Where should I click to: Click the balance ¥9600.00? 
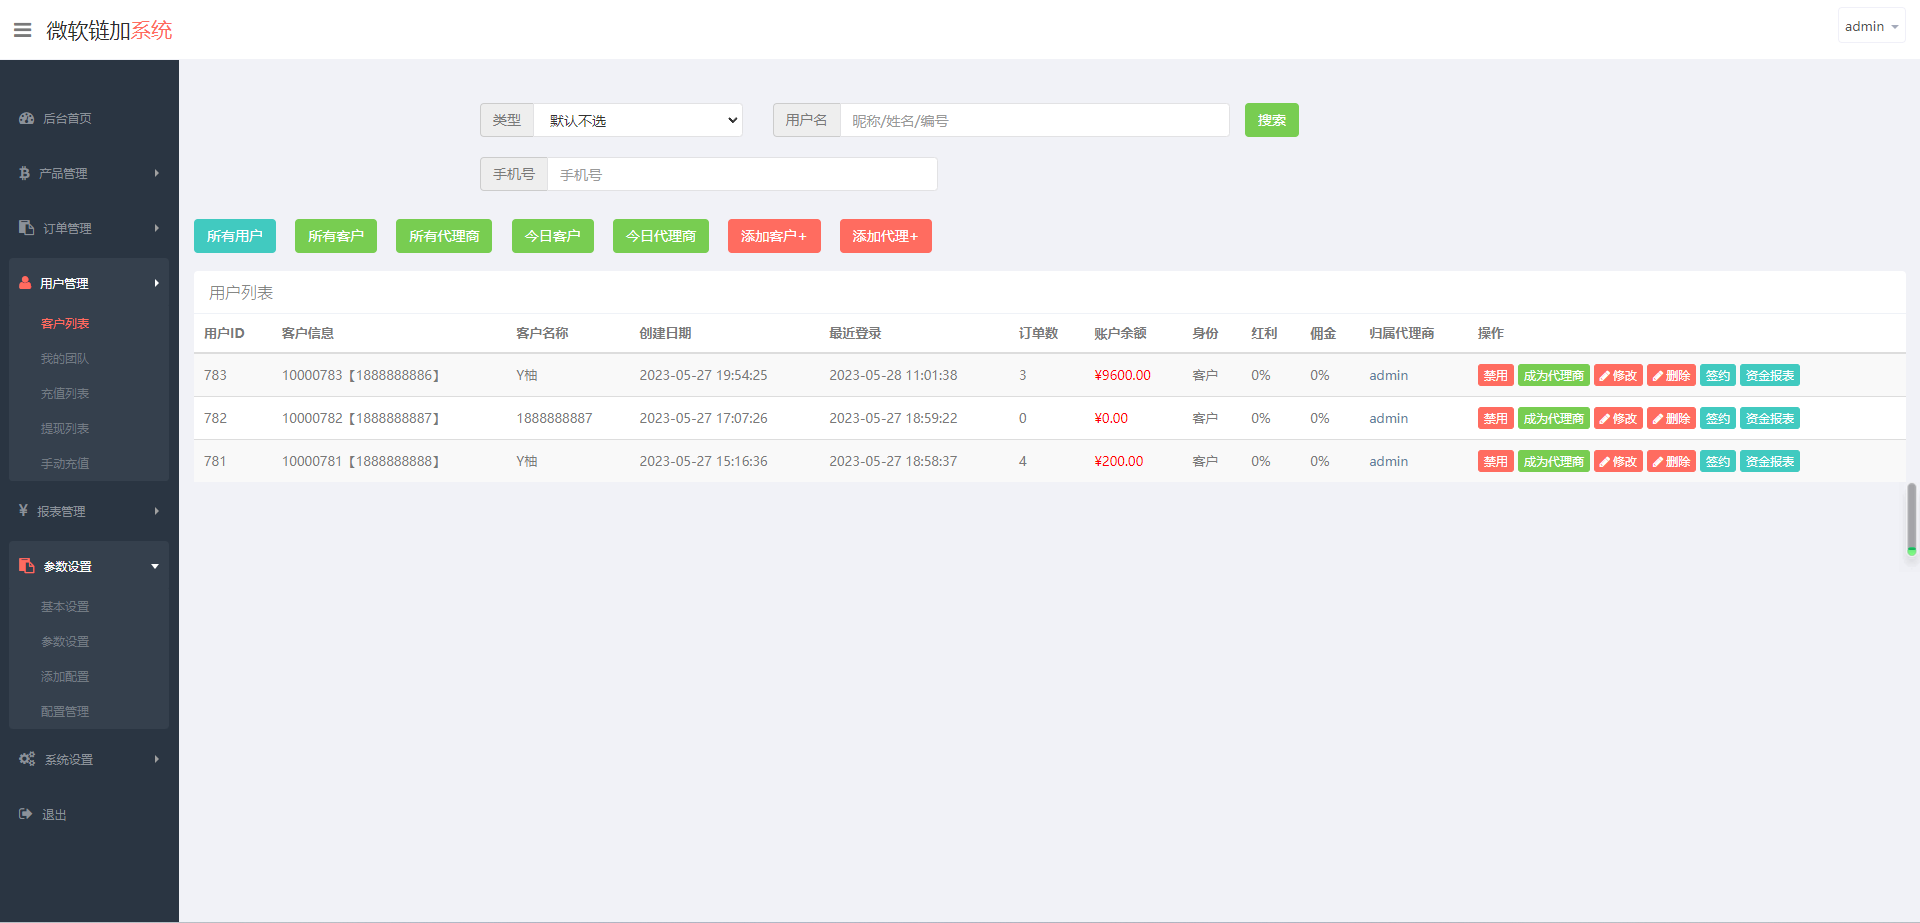pyautogui.click(x=1122, y=375)
